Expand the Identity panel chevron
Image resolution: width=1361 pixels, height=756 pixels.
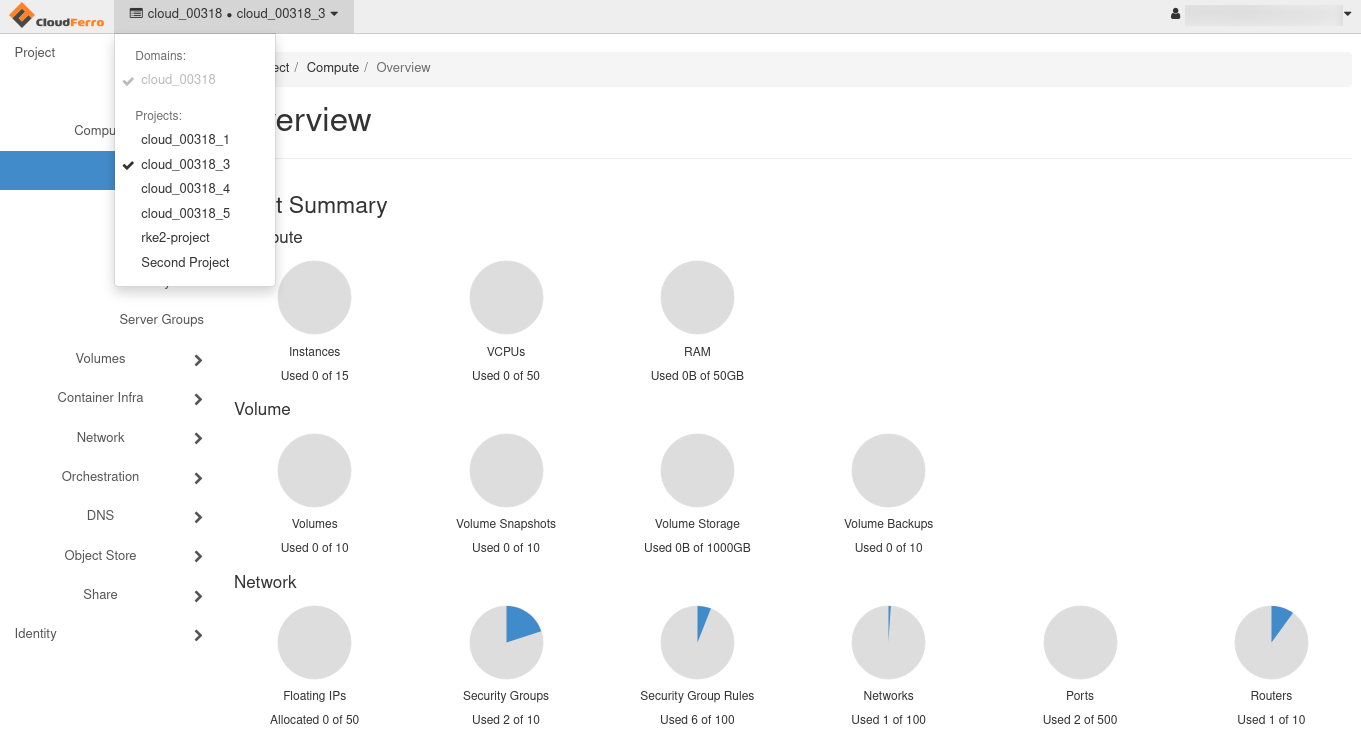(x=198, y=635)
